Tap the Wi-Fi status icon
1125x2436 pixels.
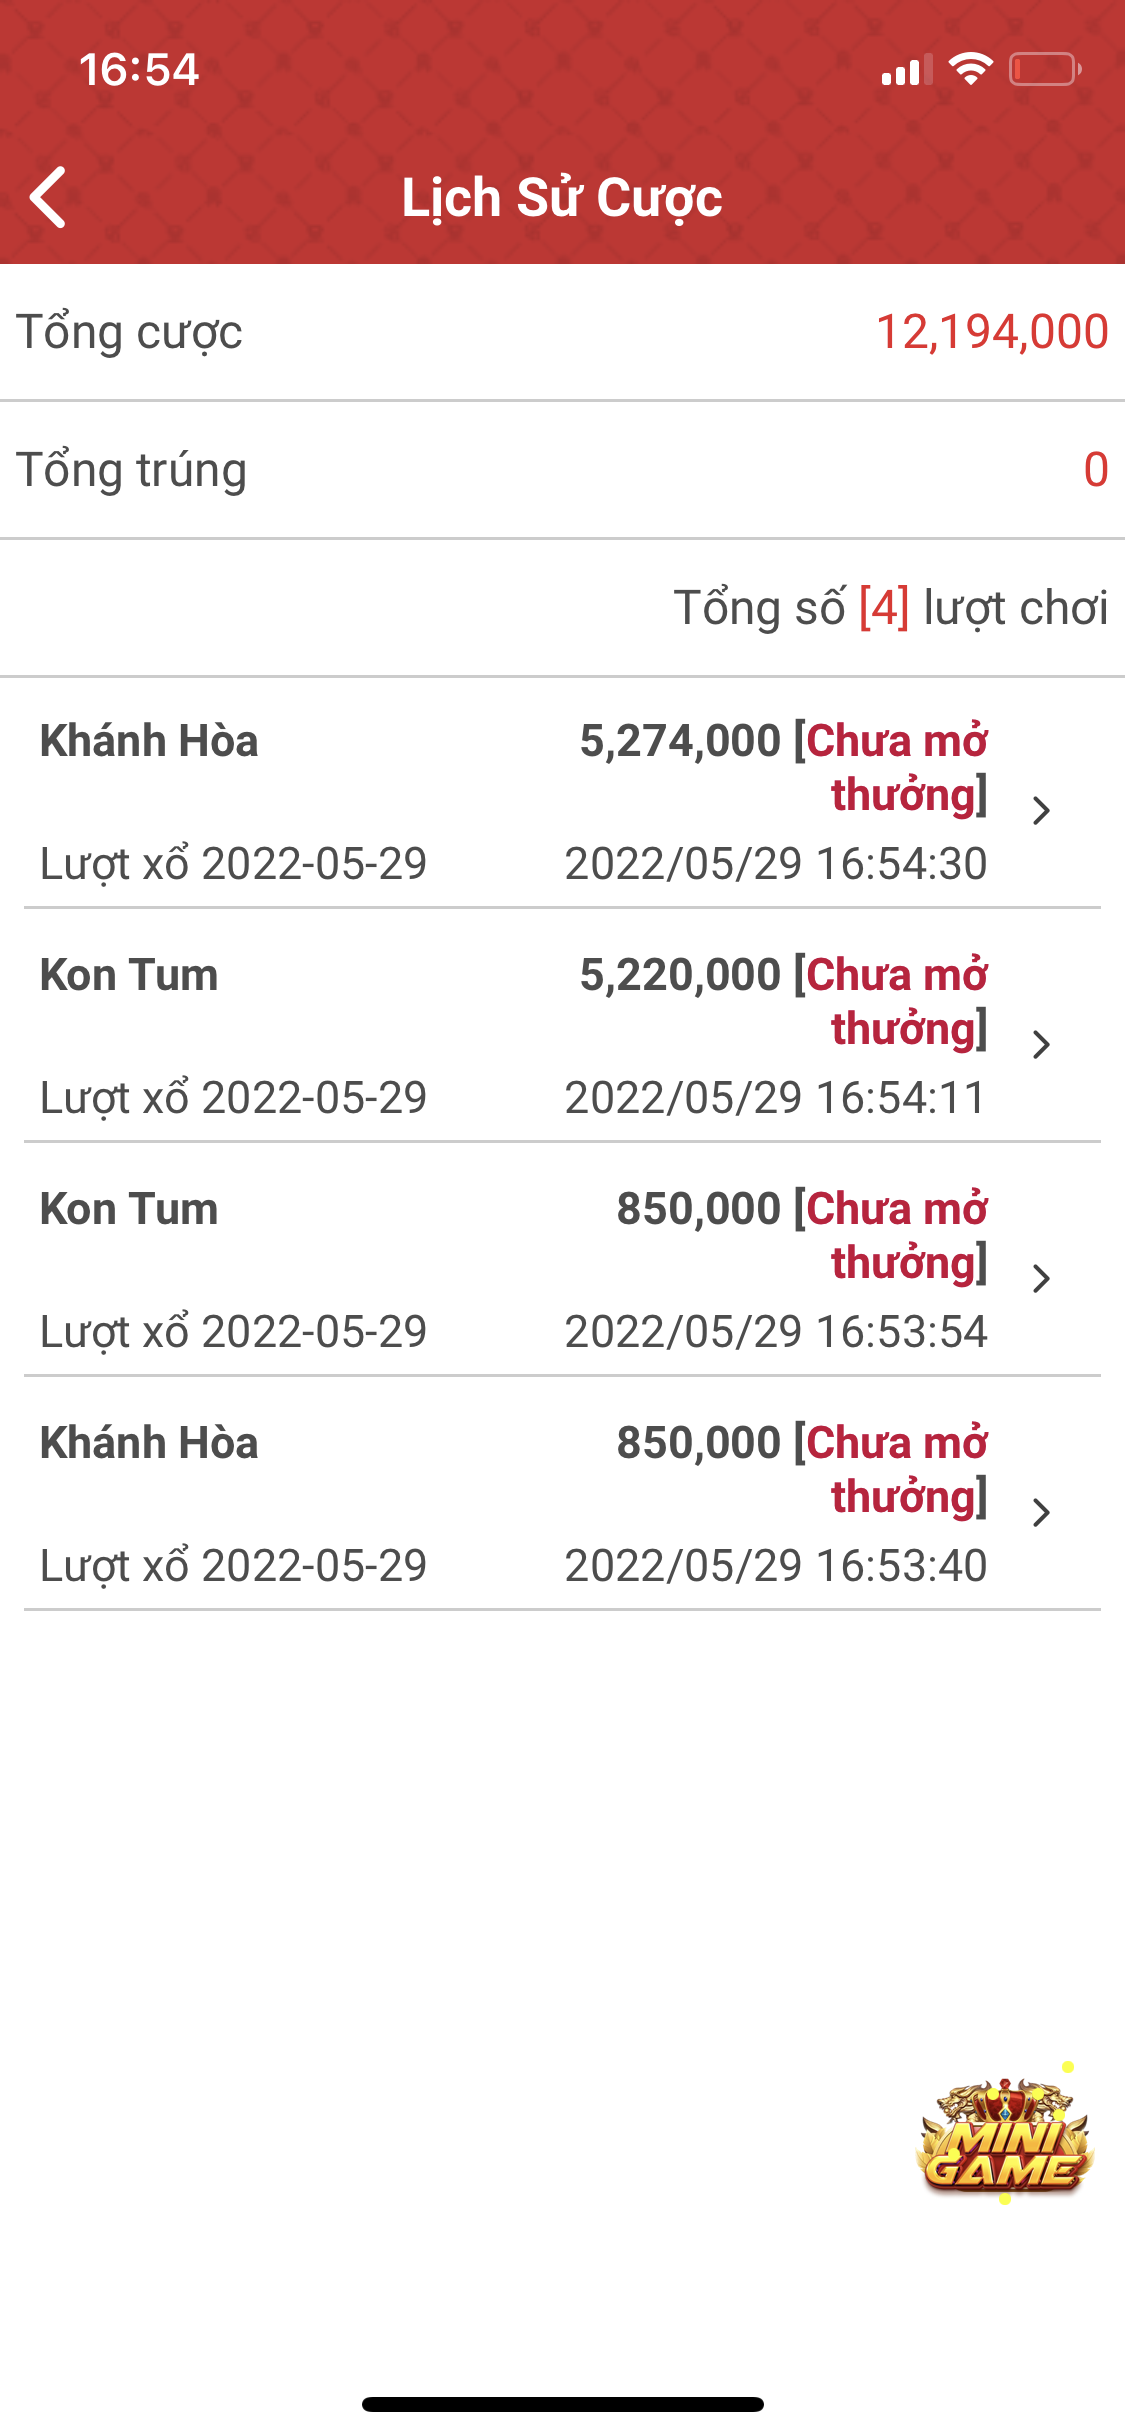point(970,69)
